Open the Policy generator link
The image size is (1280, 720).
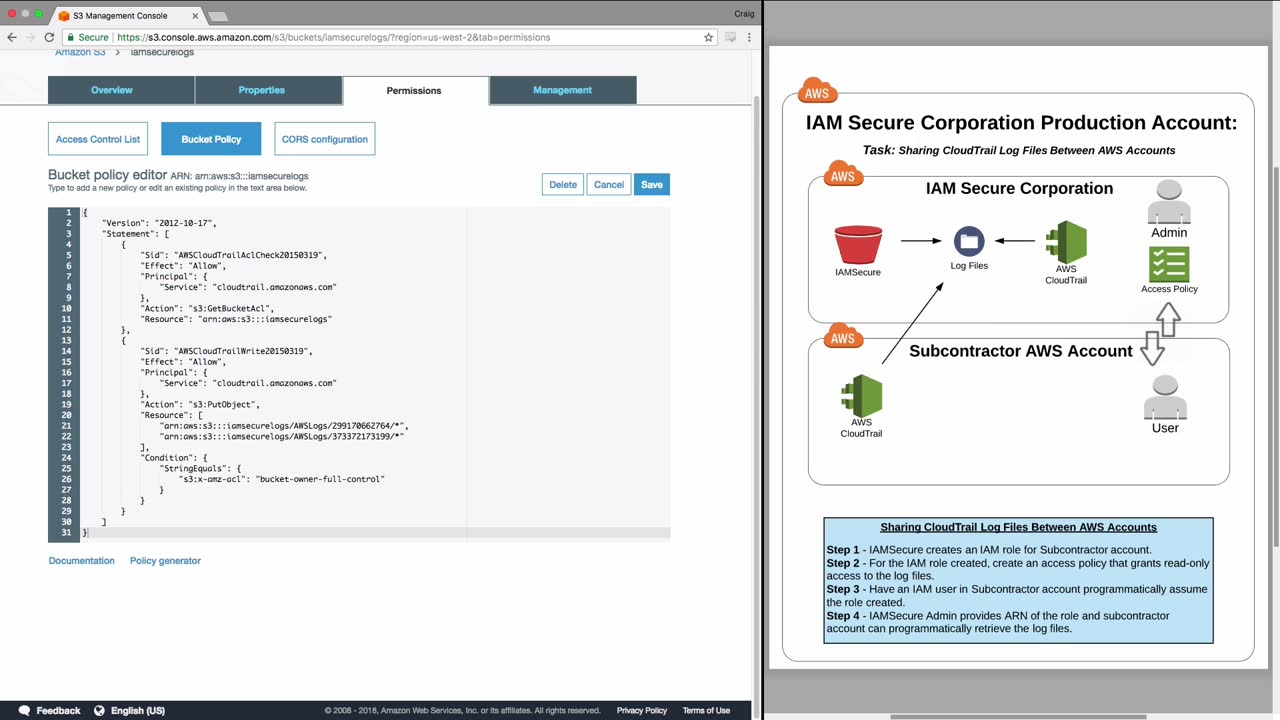click(165, 561)
